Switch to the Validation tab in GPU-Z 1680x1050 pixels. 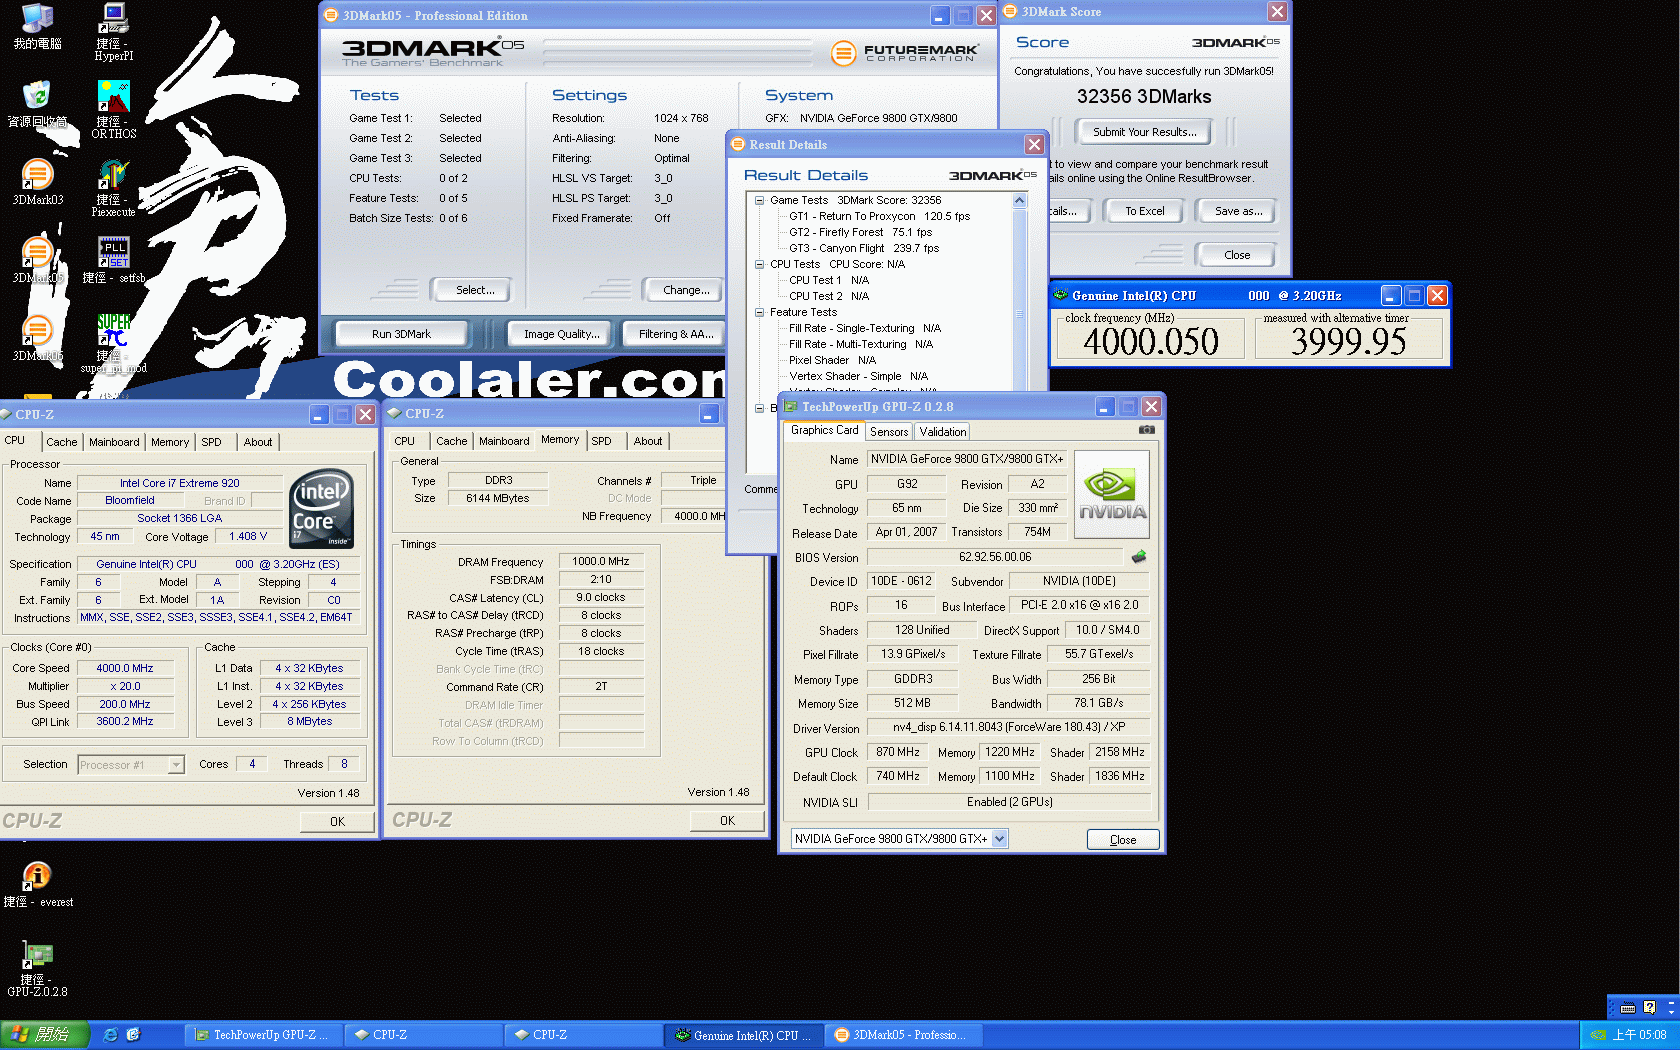[943, 432]
